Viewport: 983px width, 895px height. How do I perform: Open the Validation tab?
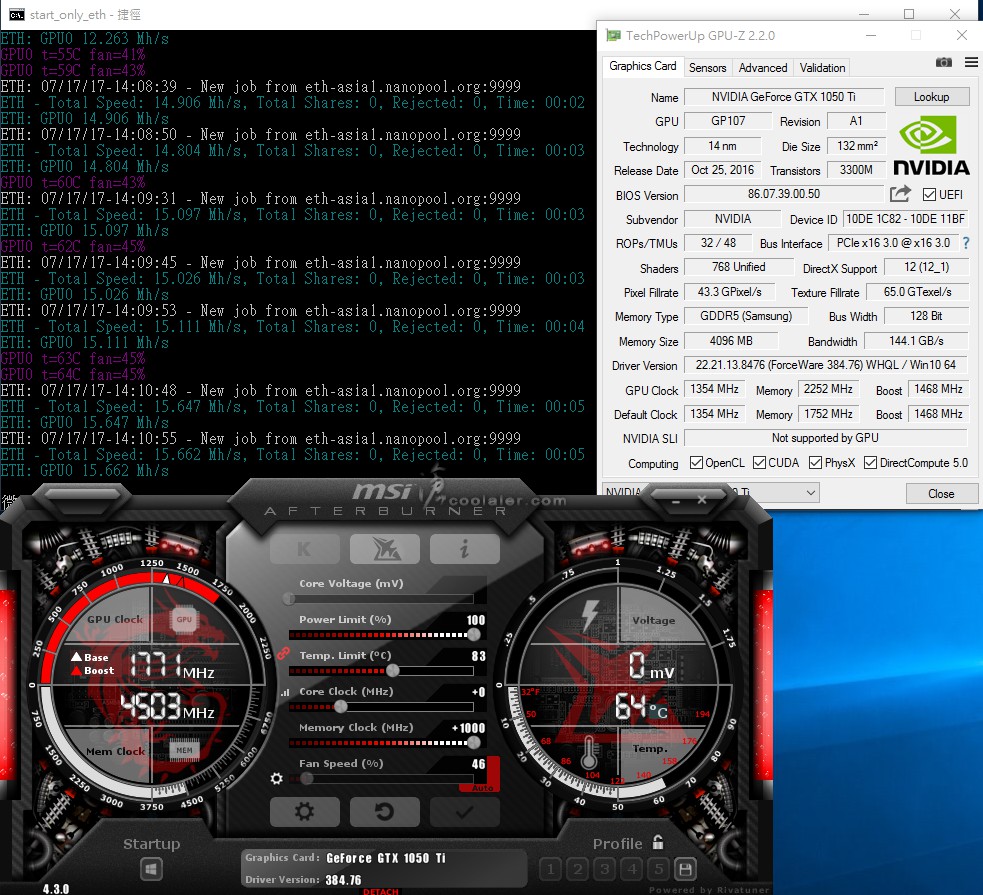point(822,68)
